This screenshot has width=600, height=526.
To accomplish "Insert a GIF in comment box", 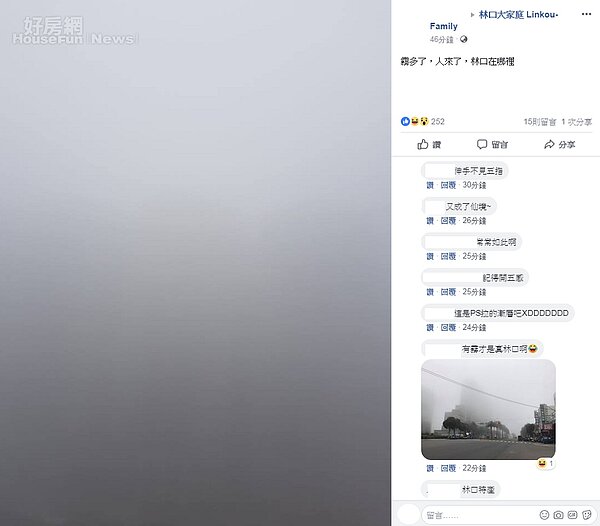I will pyautogui.click(x=572, y=515).
